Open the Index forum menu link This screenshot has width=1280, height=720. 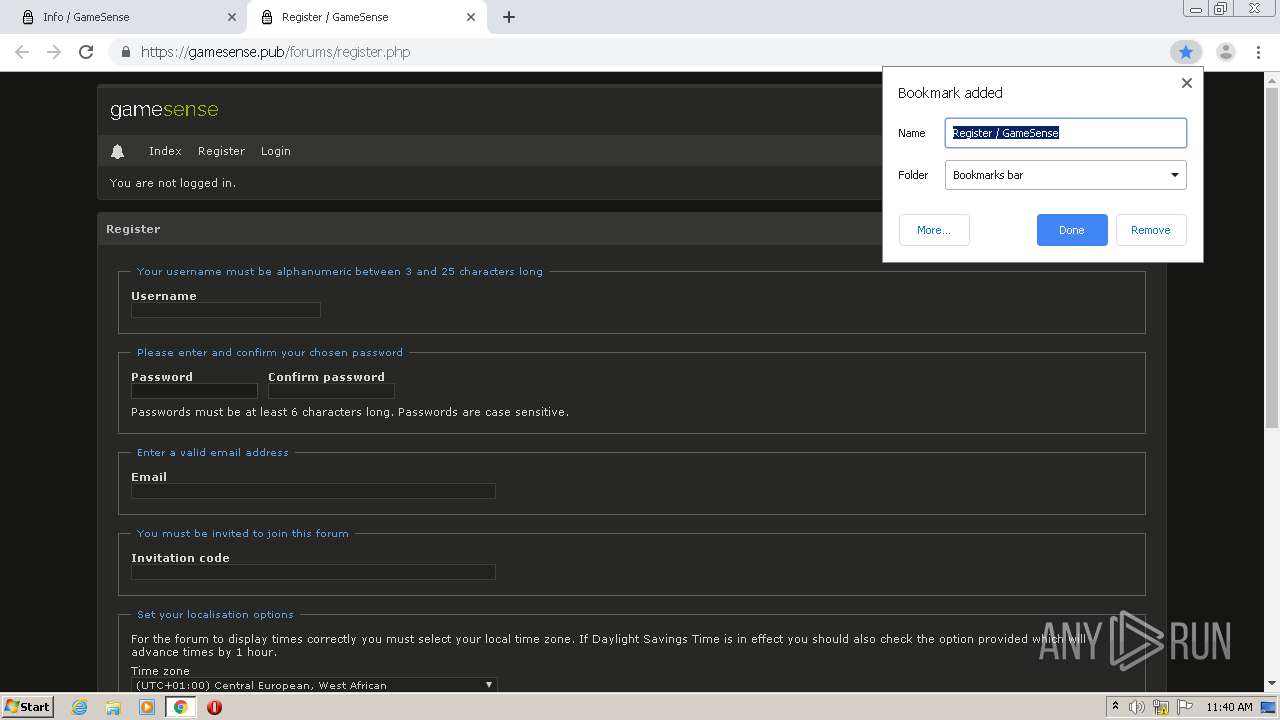click(x=165, y=151)
